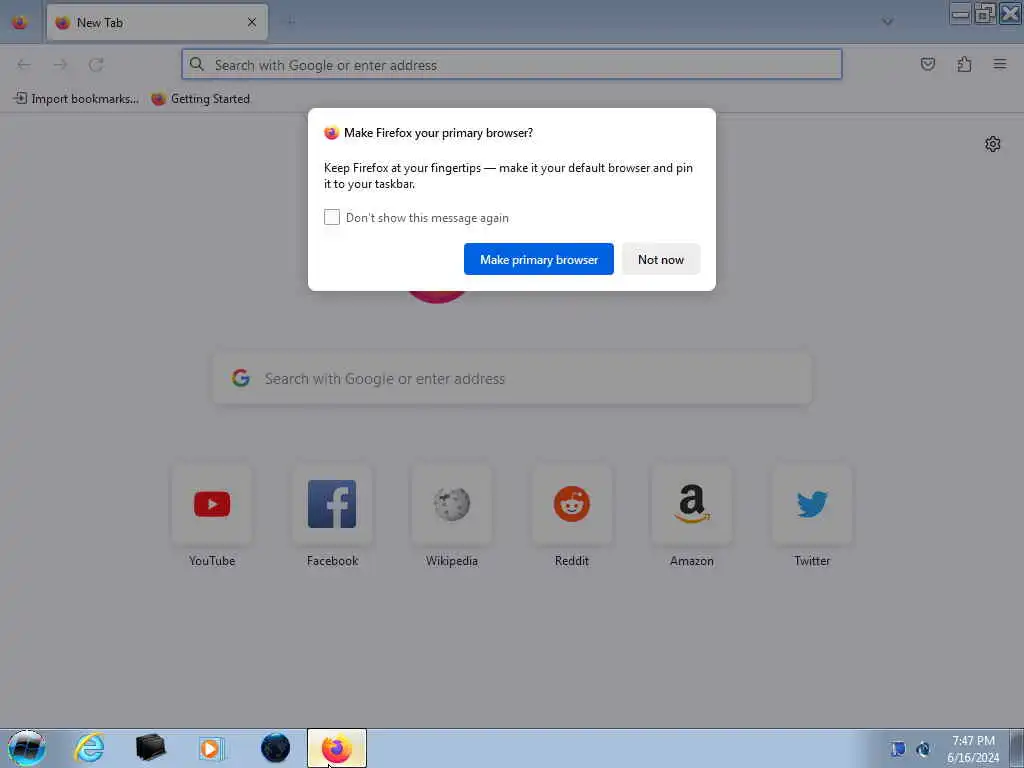Close the New Tab tab

(x=252, y=22)
